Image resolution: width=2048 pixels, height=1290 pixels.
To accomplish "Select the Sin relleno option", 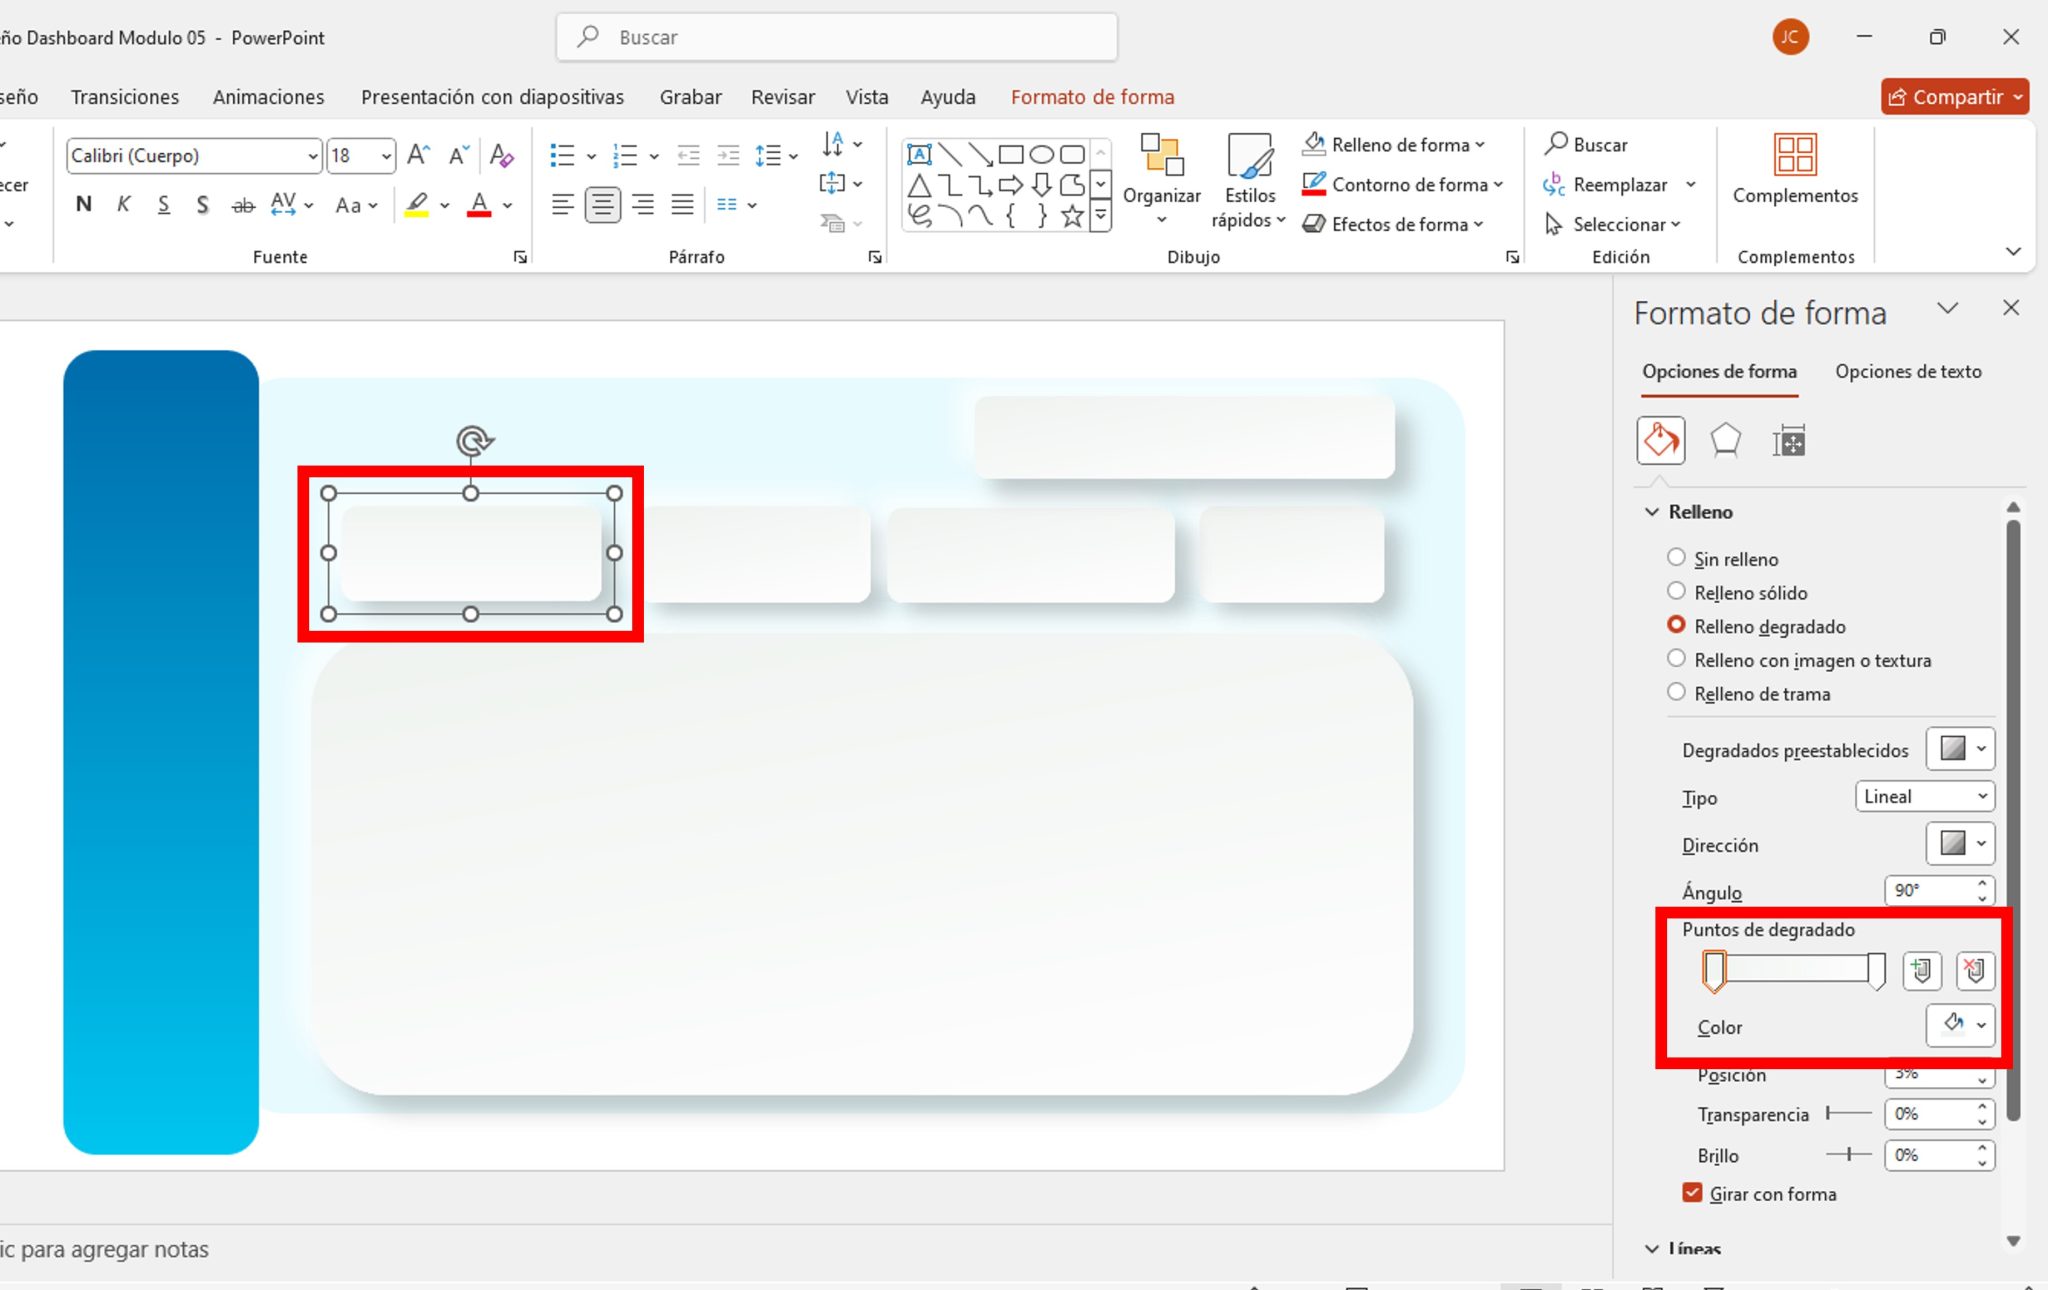I will (1677, 558).
